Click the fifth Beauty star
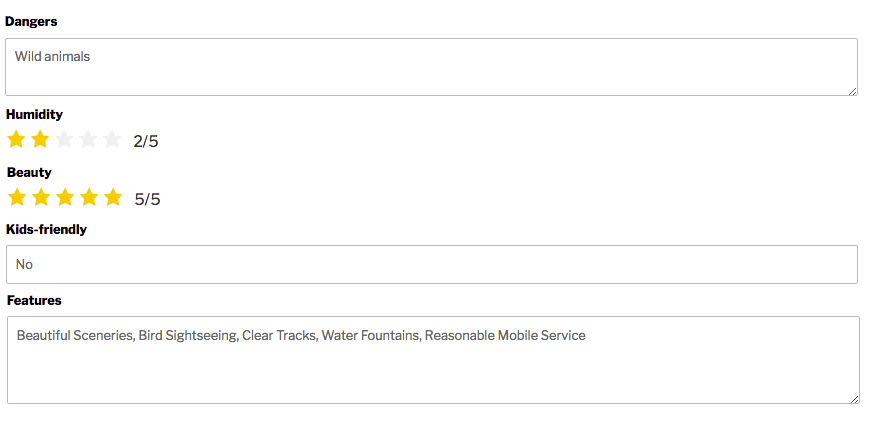This screenshot has width=874, height=426. click(113, 198)
